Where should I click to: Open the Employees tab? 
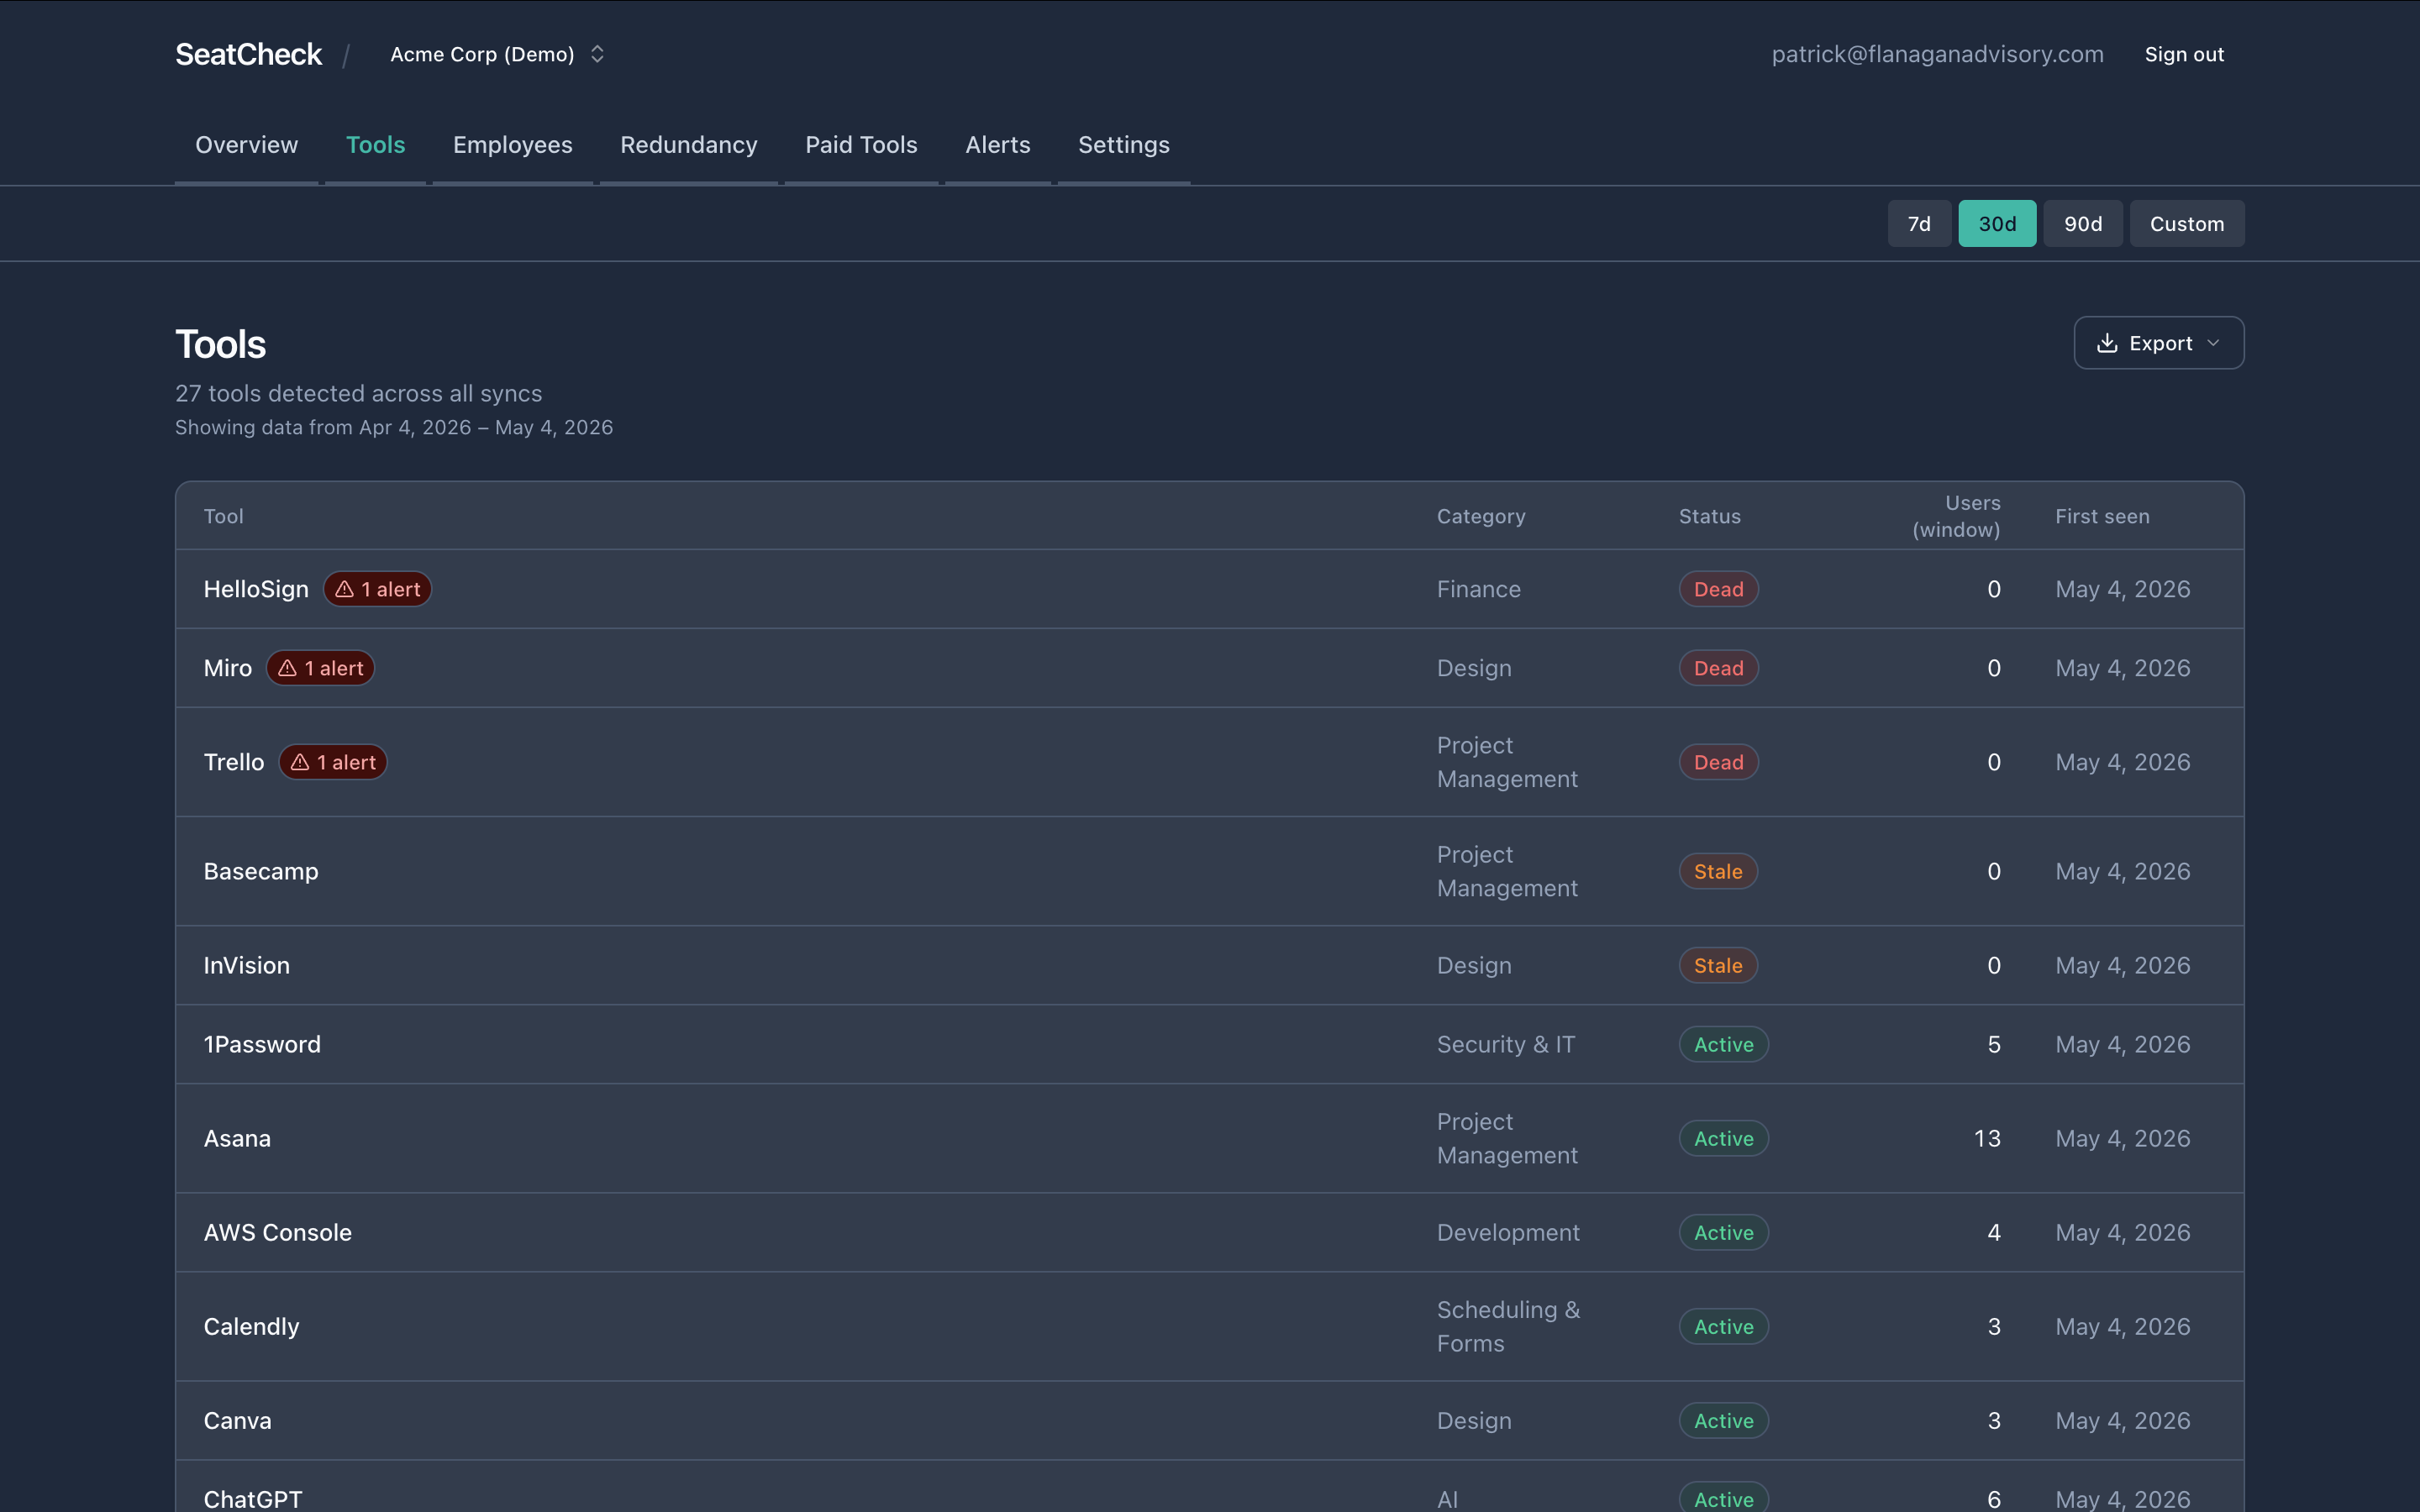[x=512, y=145]
